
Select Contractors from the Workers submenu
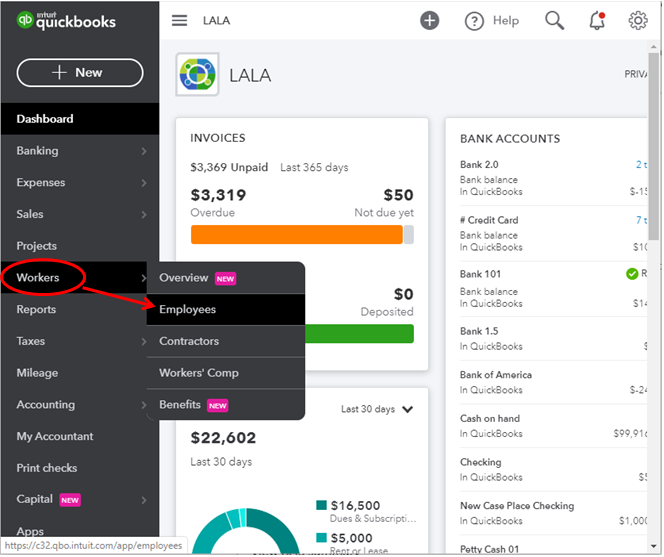point(226,341)
